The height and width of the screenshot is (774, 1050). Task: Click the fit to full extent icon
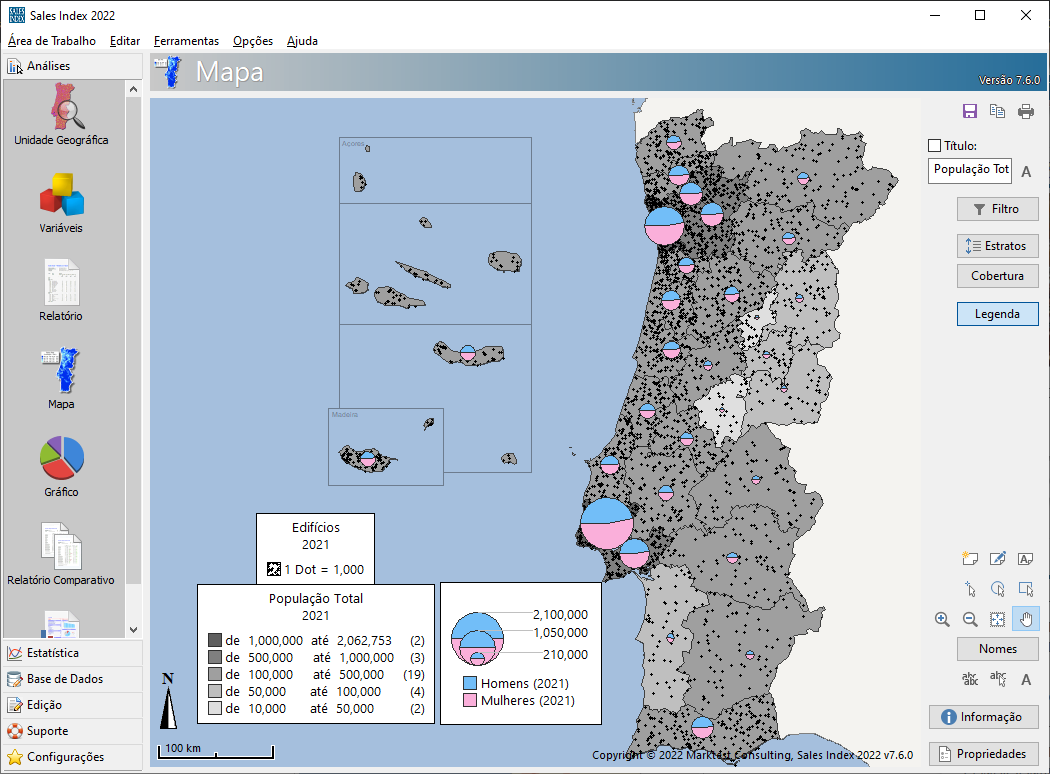(x=997, y=619)
